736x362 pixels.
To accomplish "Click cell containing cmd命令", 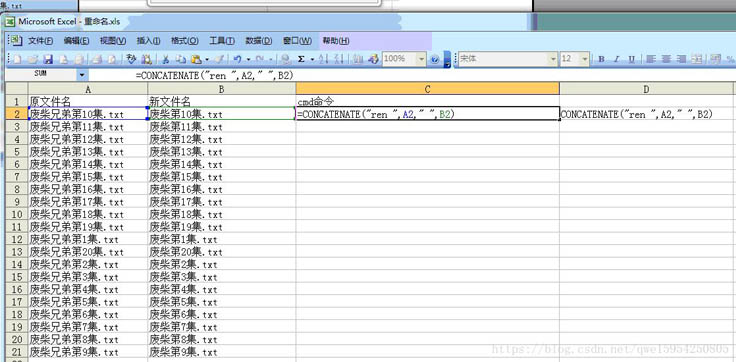I will point(428,101).
